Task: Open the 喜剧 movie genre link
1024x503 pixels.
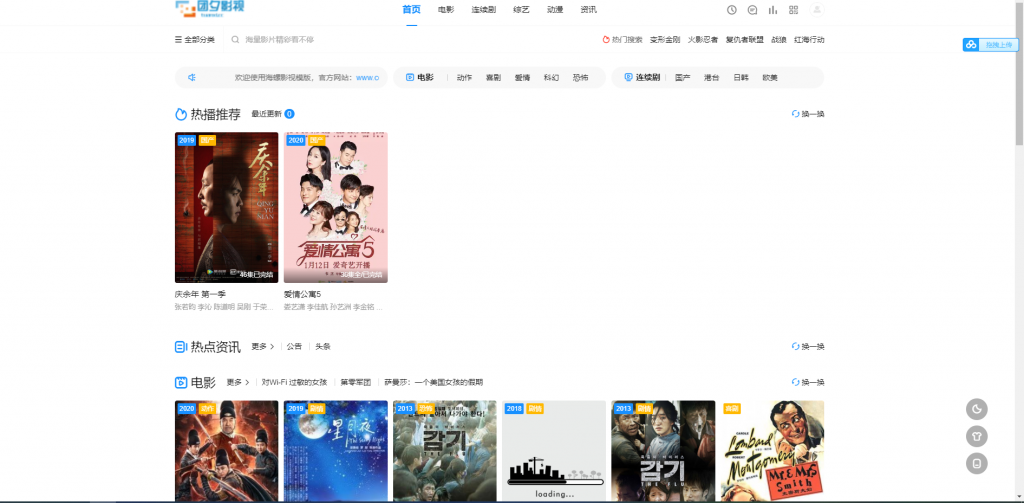Action: click(x=493, y=78)
